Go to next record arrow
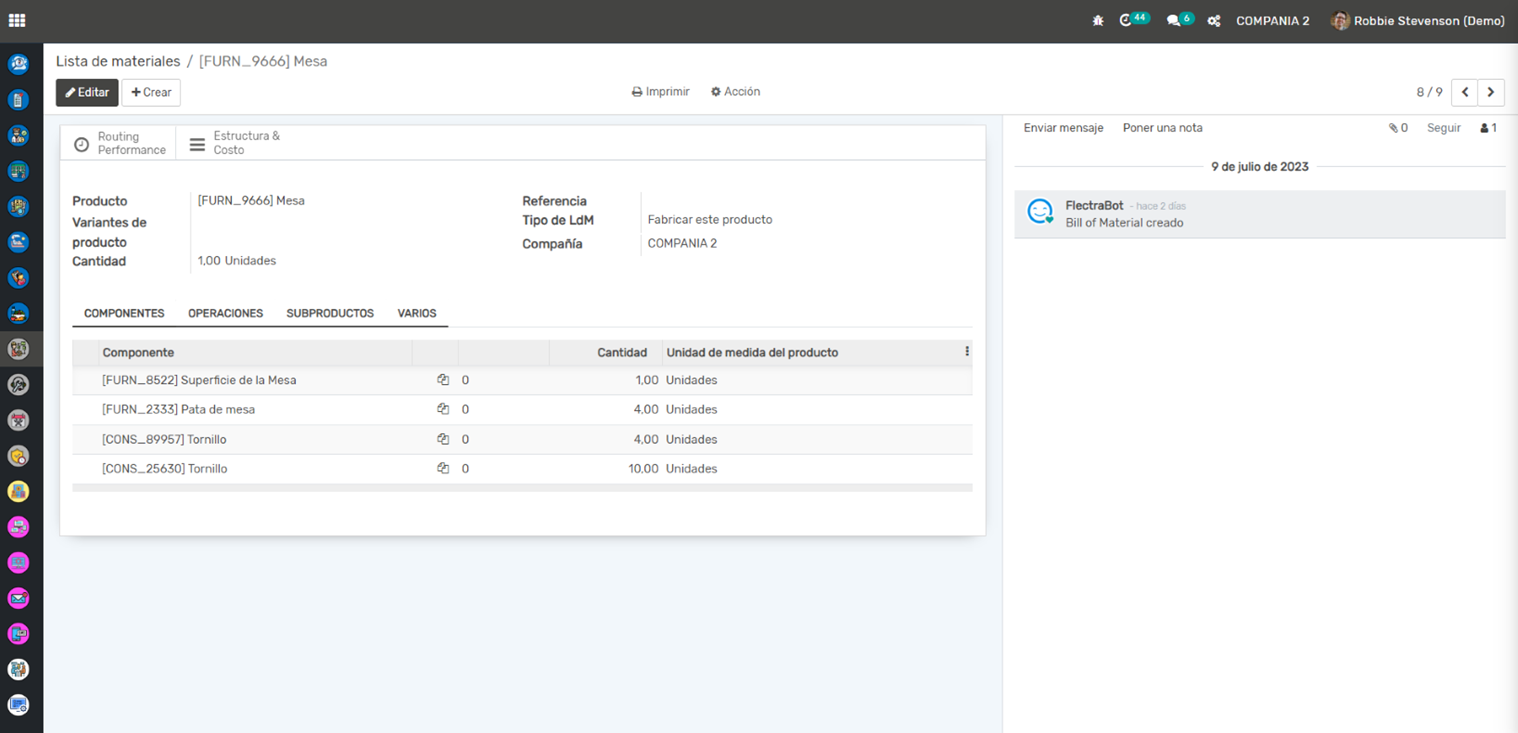Image resolution: width=1518 pixels, height=733 pixels. (x=1491, y=92)
